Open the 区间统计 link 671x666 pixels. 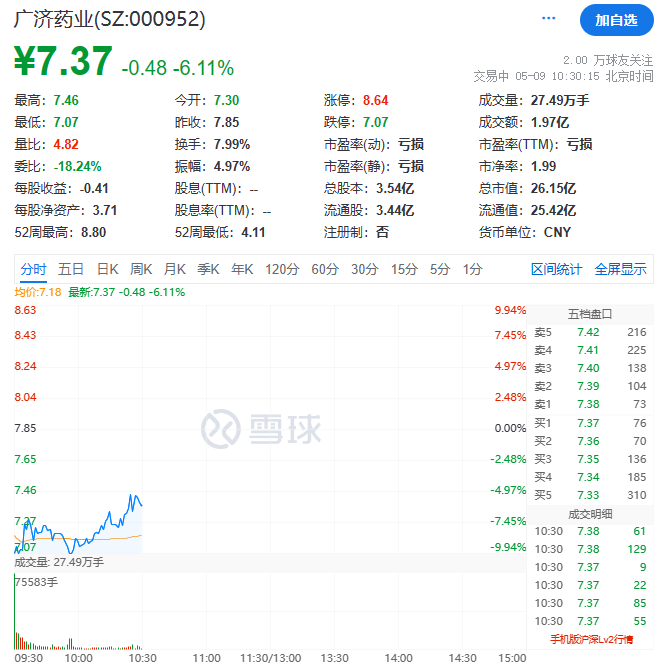coord(556,269)
